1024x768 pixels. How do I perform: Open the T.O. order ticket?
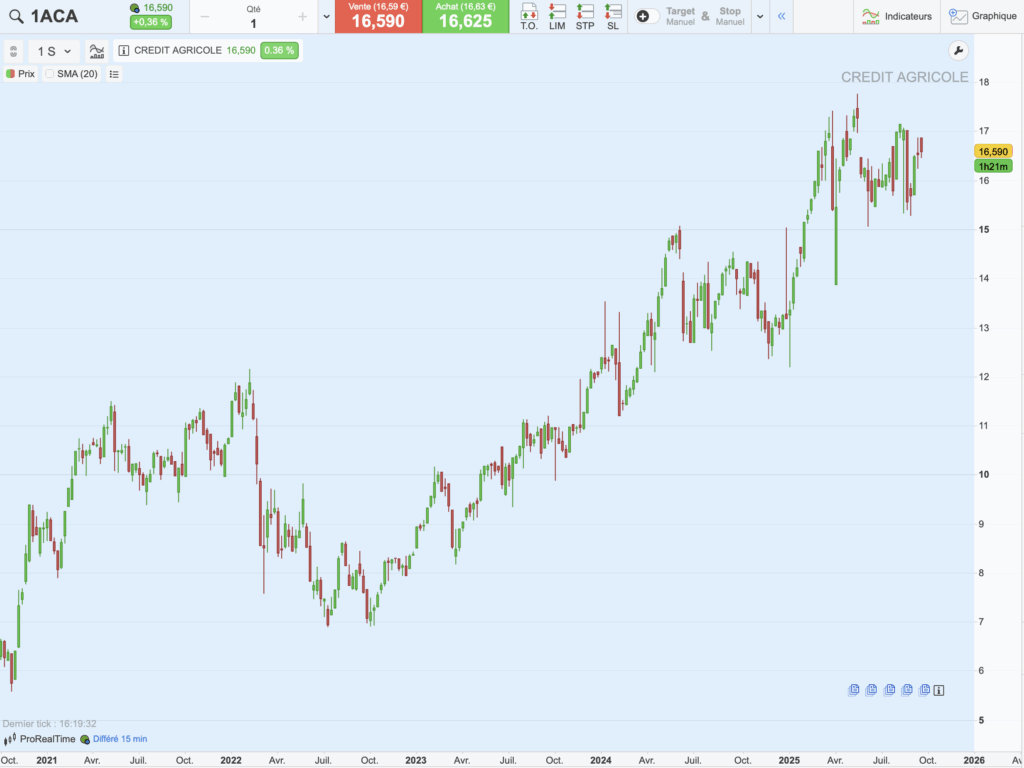pyautogui.click(x=529, y=16)
